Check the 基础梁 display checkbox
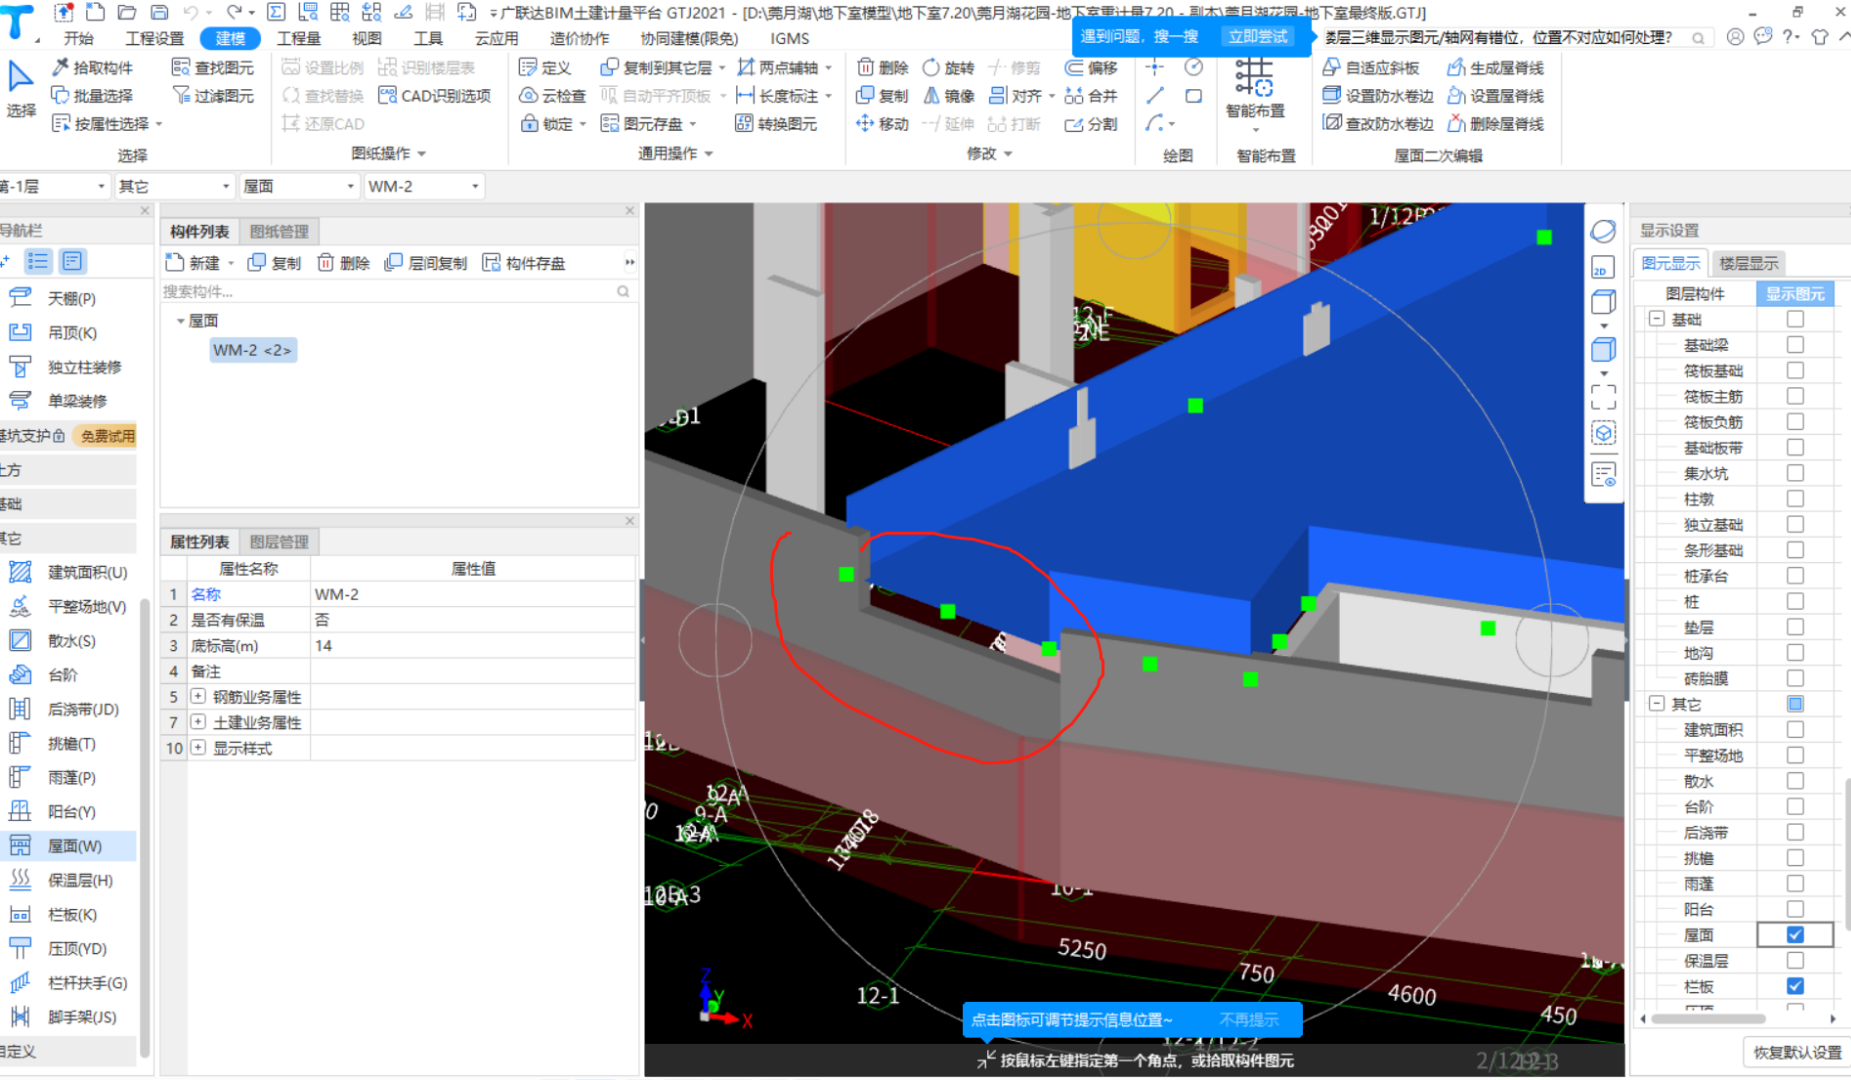This screenshot has height=1080, width=1851. [1795, 344]
